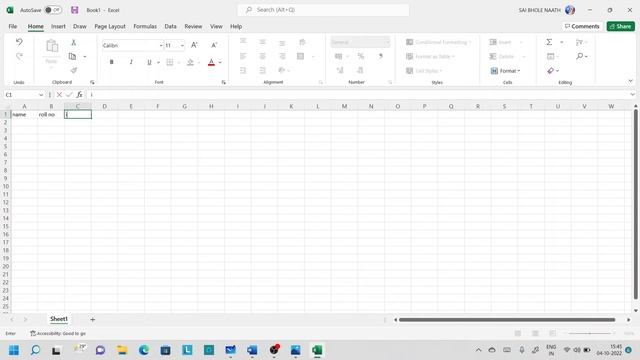Open File Explorer from the taskbar

pyautogui.click(x=122, y=350)
